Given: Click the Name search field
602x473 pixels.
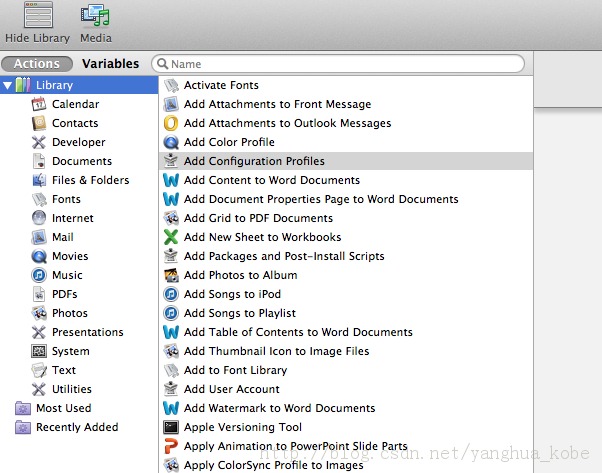Looking at the screenshot, I should coord(338,64).
